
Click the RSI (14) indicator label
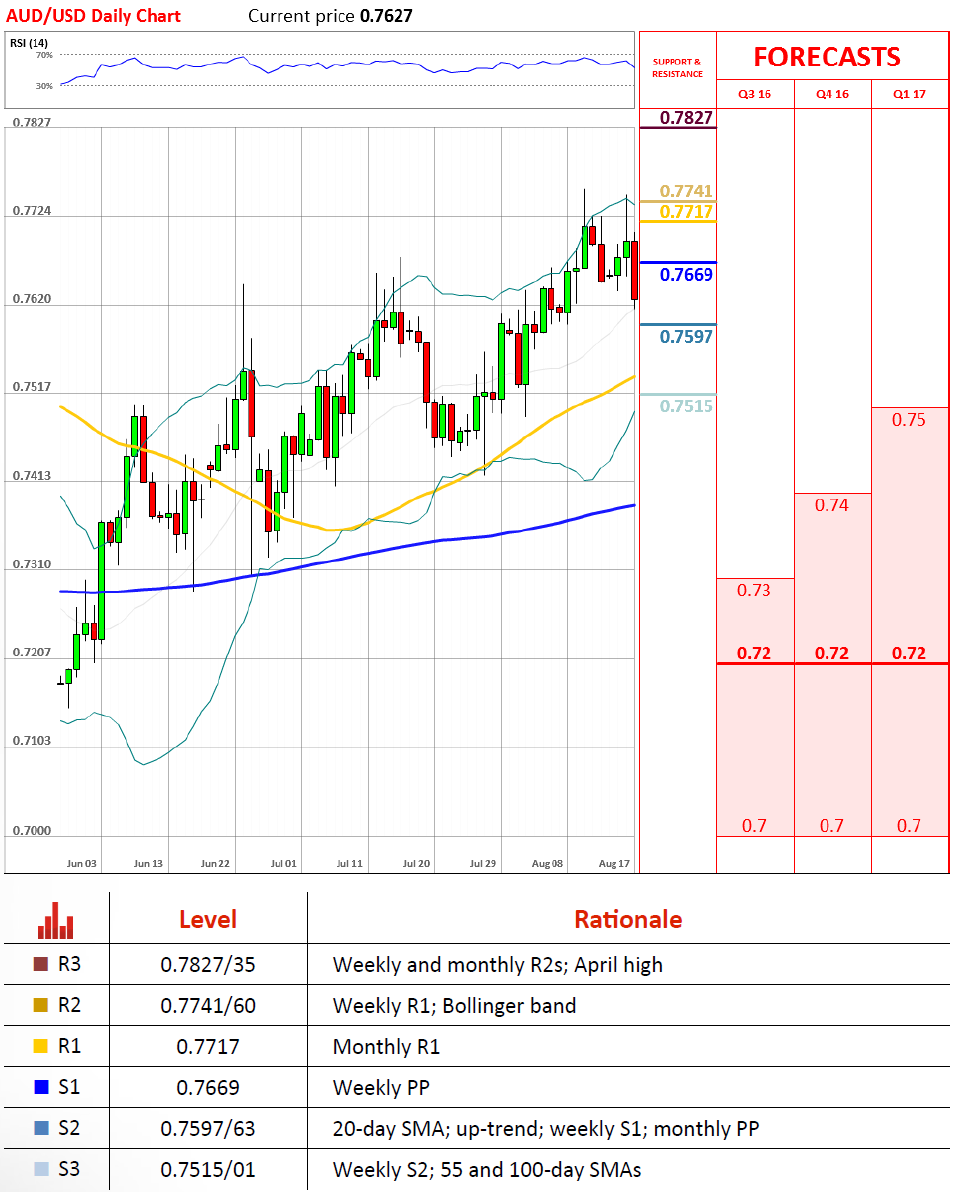[30, 42]
